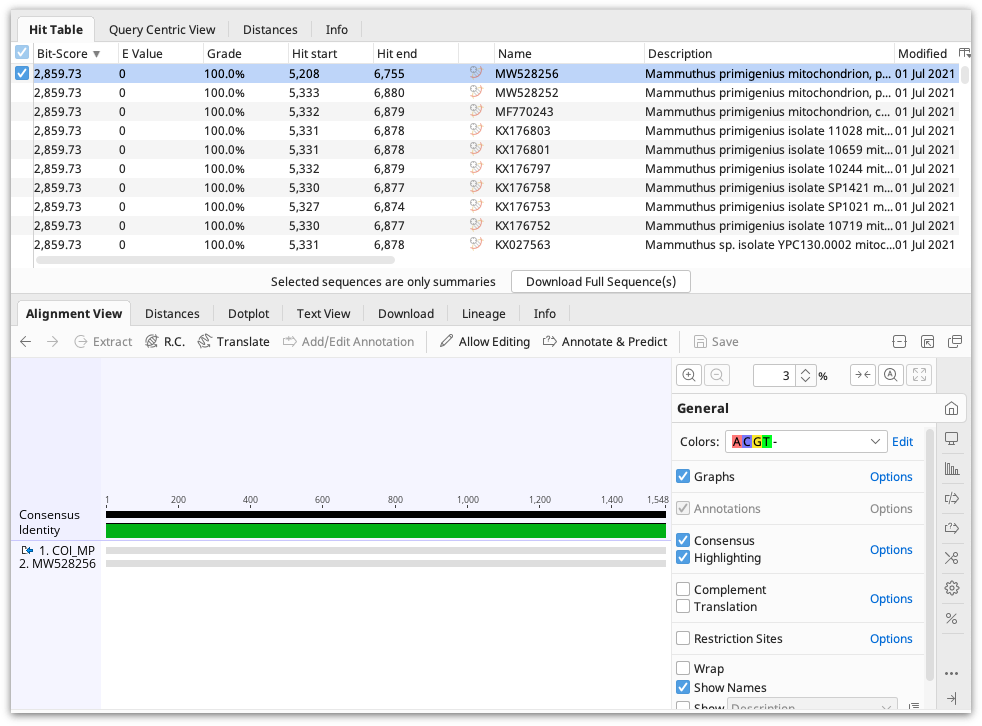Enable the Wrap checkbox
This screenshot has height=726, width=982.
click(x=683, y=668)
